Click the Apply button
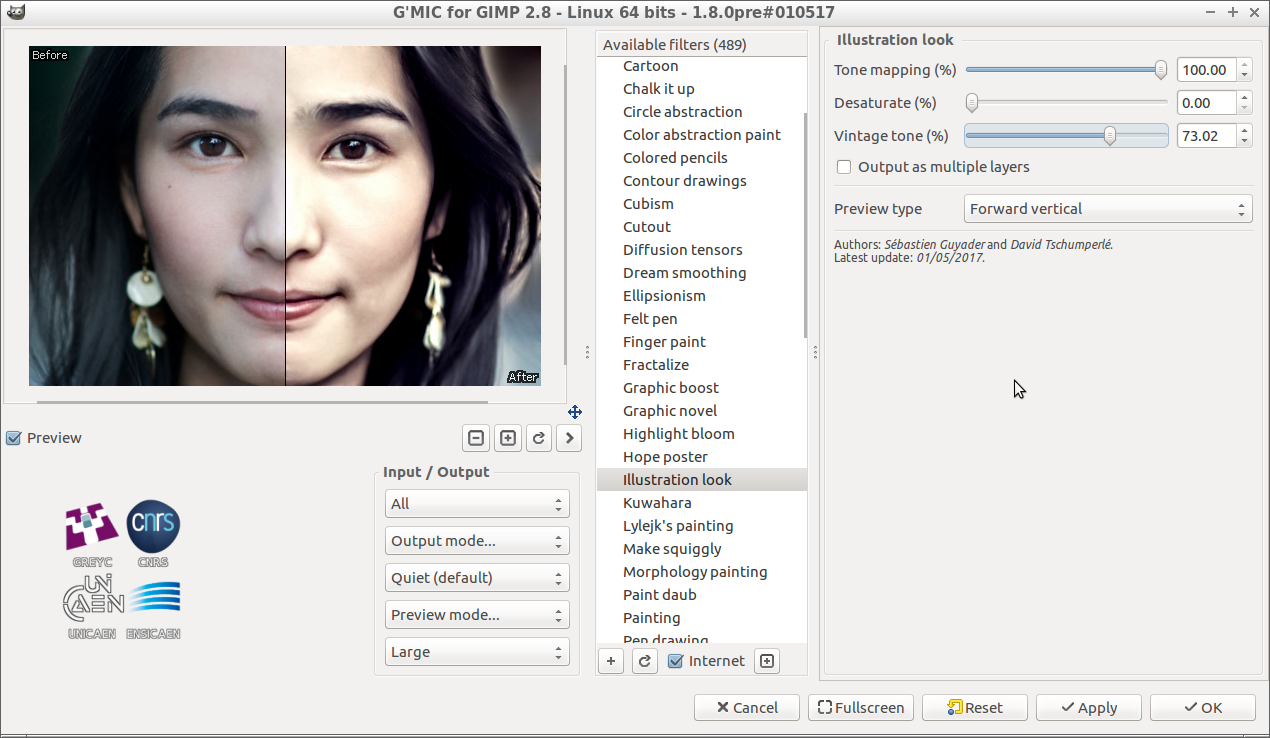This screenshot has height=738, width=1270. (1089, 708)
